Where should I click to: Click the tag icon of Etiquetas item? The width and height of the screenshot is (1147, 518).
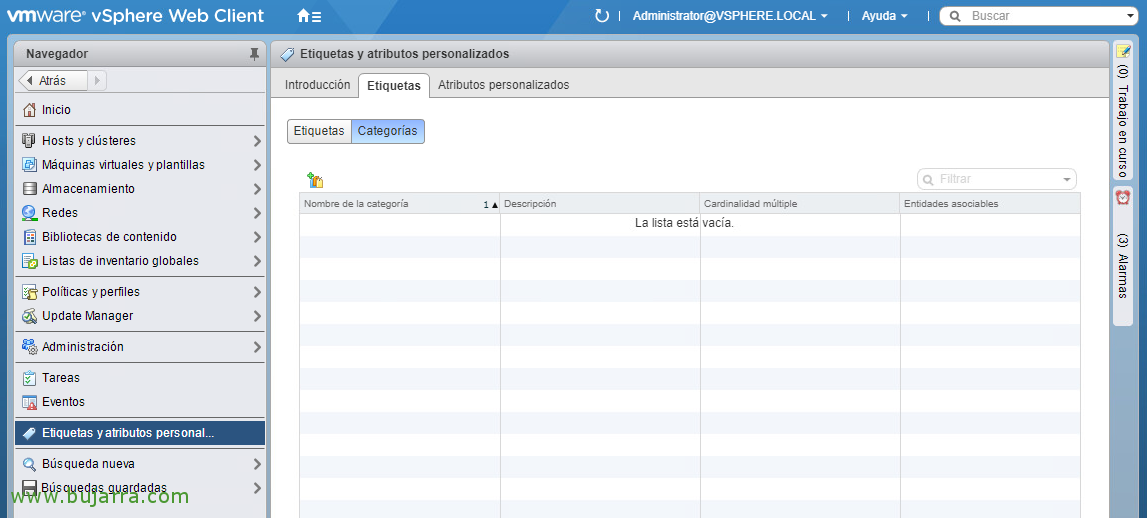point(29,433)
